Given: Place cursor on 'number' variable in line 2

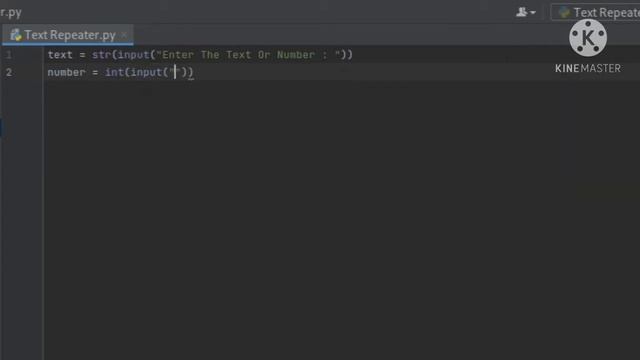Looking at the screenshot, I should point(67,72).
